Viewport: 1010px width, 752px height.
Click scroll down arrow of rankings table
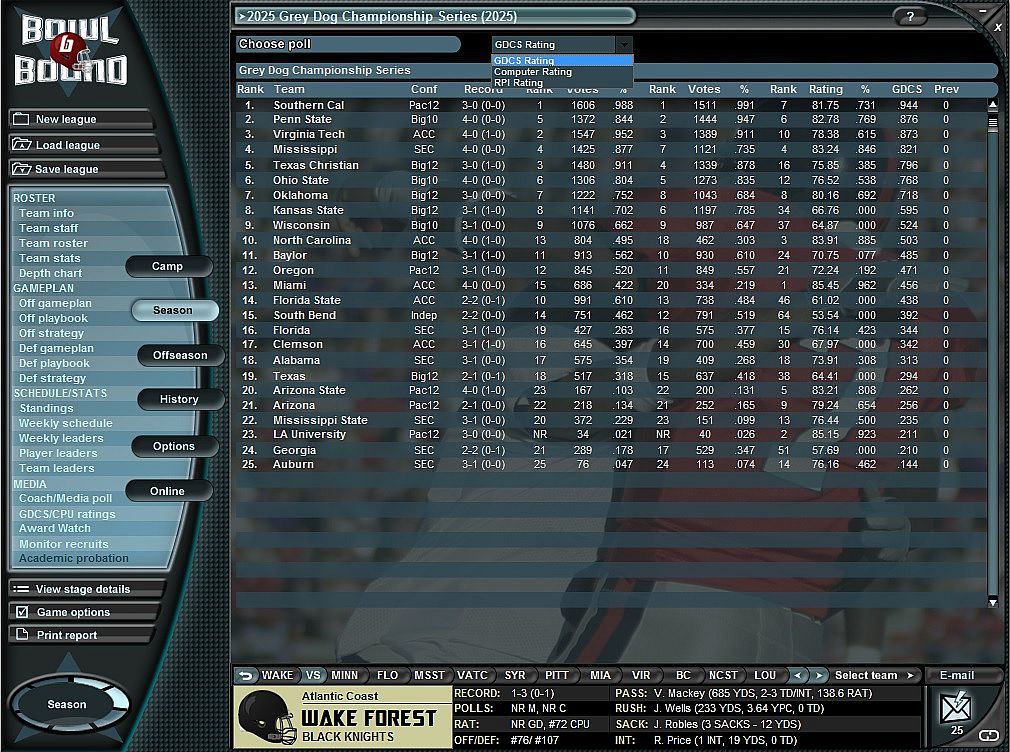point(993,603)
